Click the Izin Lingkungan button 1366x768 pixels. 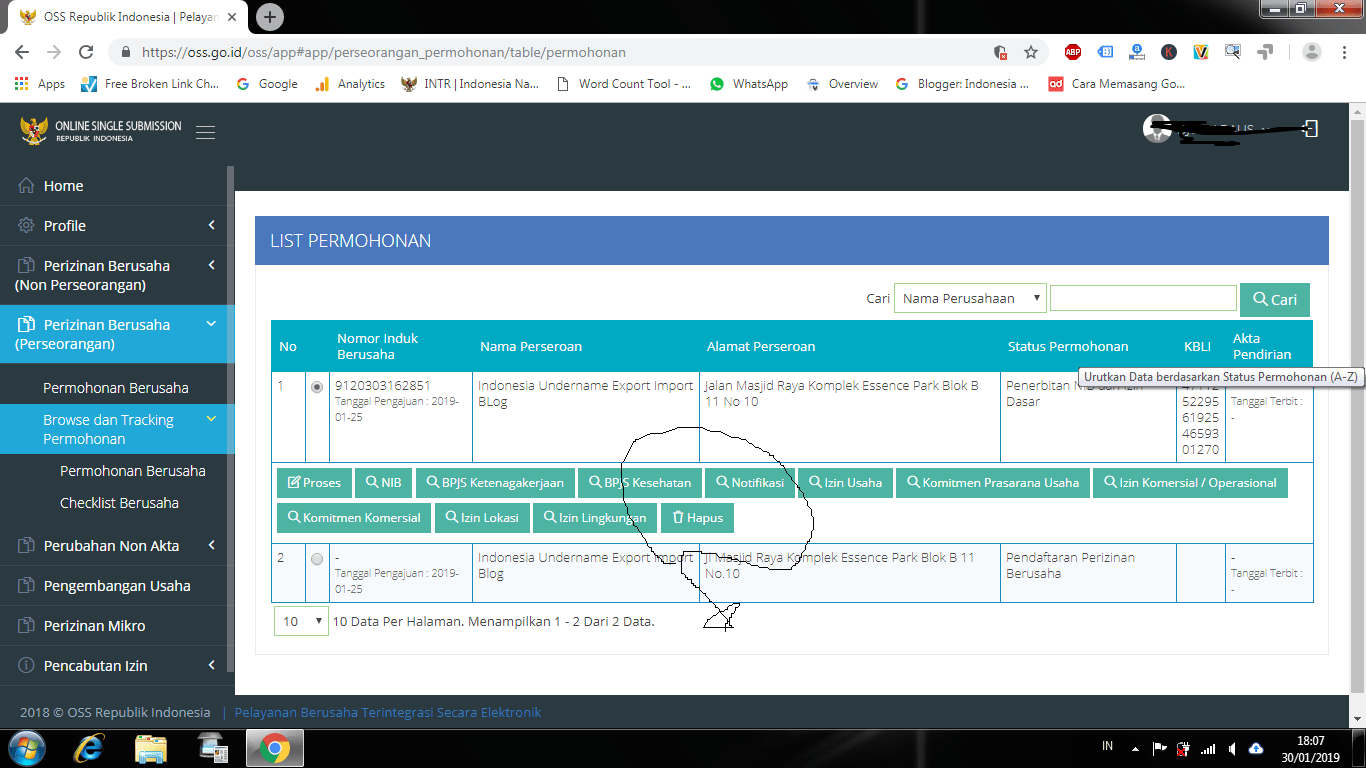[x=595, y=517]
